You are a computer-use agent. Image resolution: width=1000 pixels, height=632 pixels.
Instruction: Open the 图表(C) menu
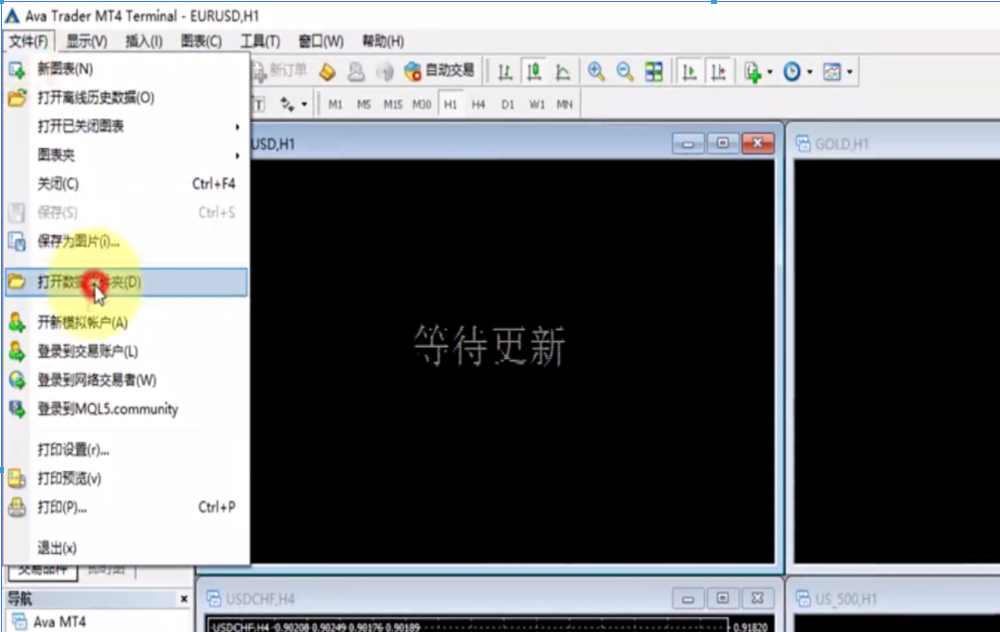click(x=201, y=41)
